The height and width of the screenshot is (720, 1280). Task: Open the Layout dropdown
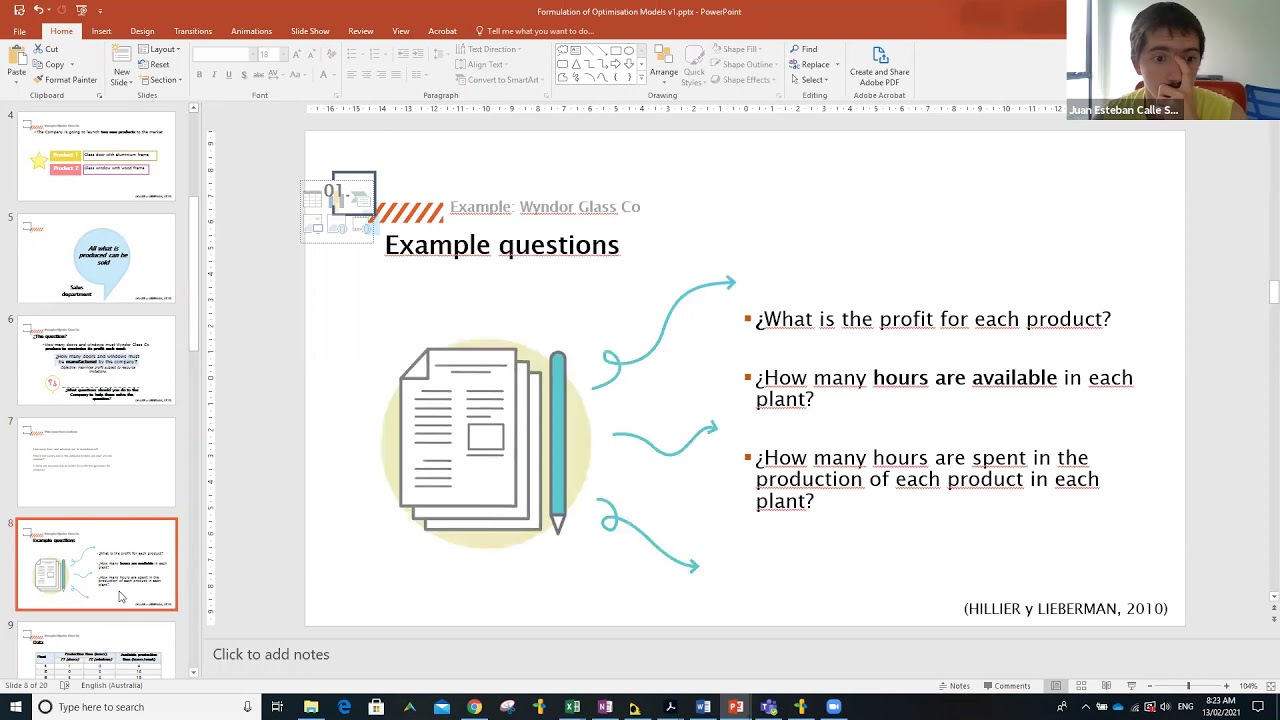[159, 49]
